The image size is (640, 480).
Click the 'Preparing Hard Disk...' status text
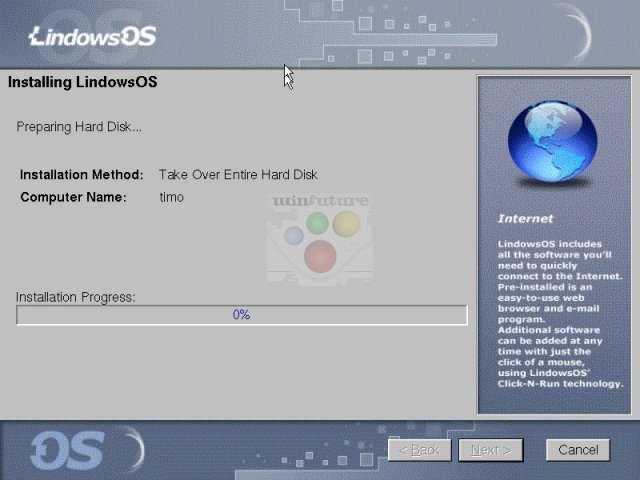coord(79,127)
